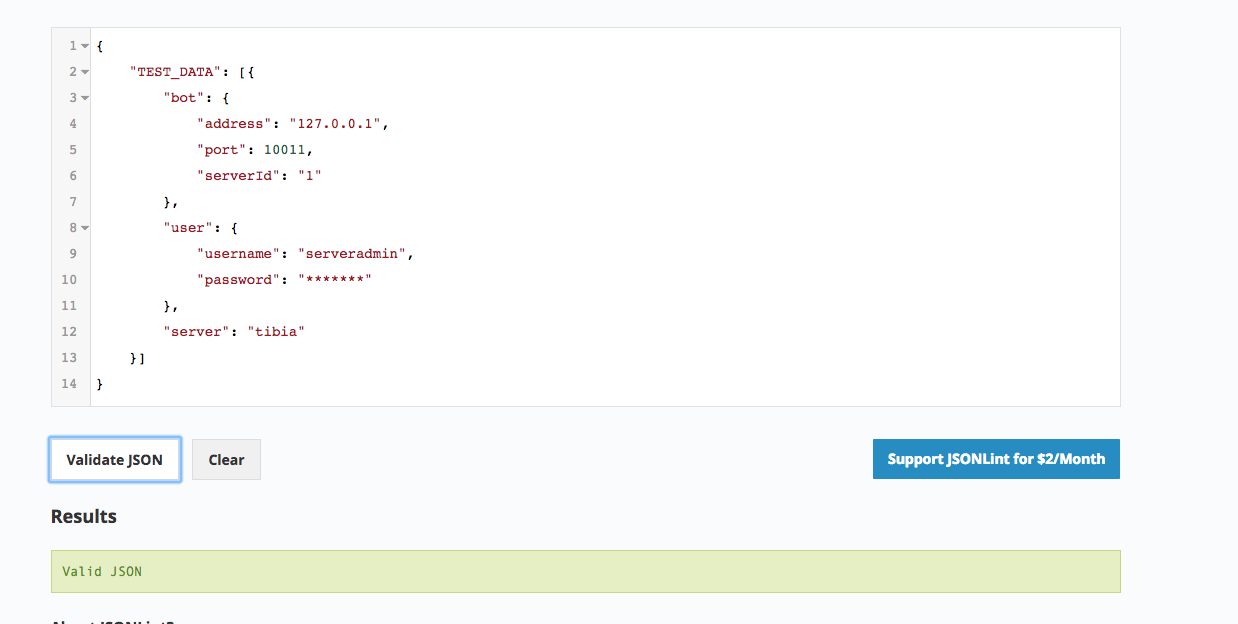This screenshot has width=1238, height=624.
Task: Click the Validate JSON button
Action: [x=114, y=459]
